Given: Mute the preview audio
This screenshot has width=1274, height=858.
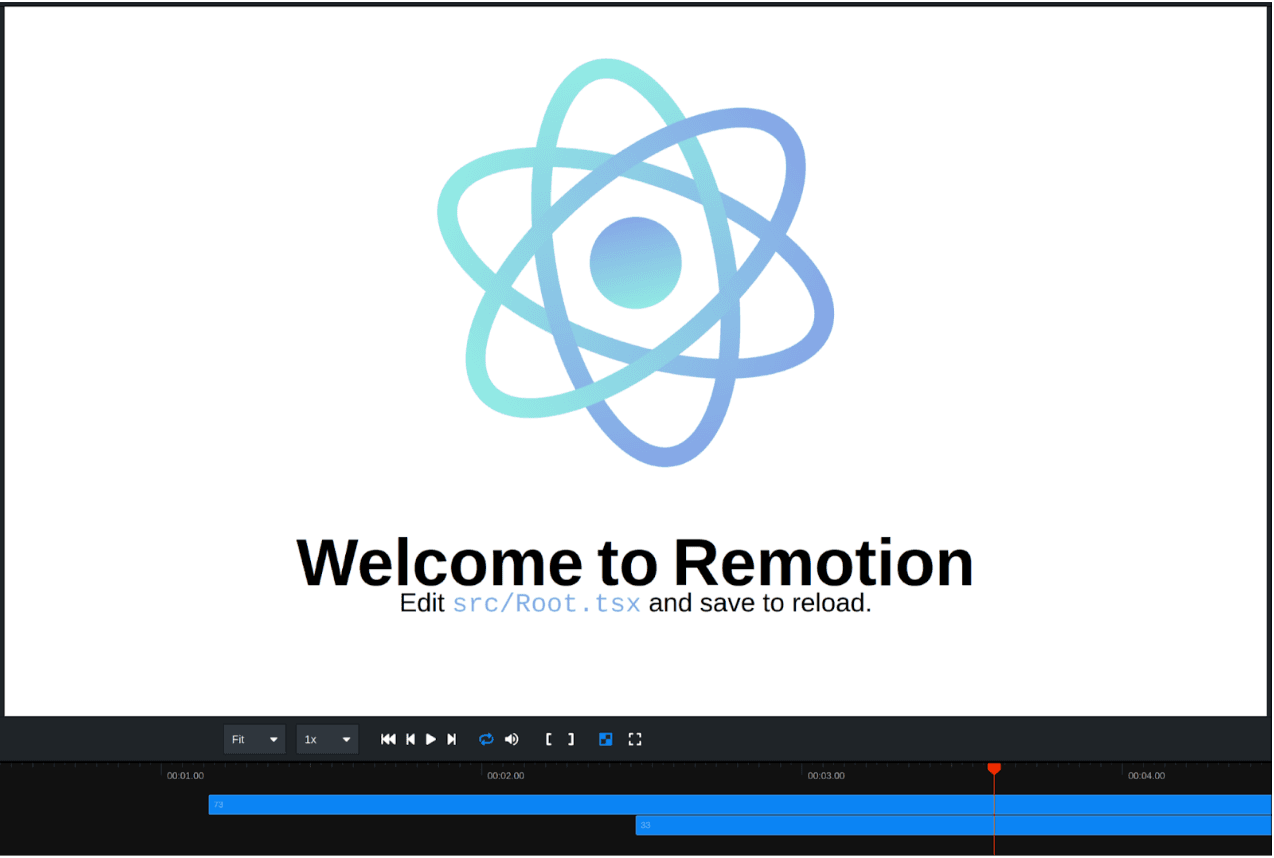Looking at the screenshot, I should point(512,740).
